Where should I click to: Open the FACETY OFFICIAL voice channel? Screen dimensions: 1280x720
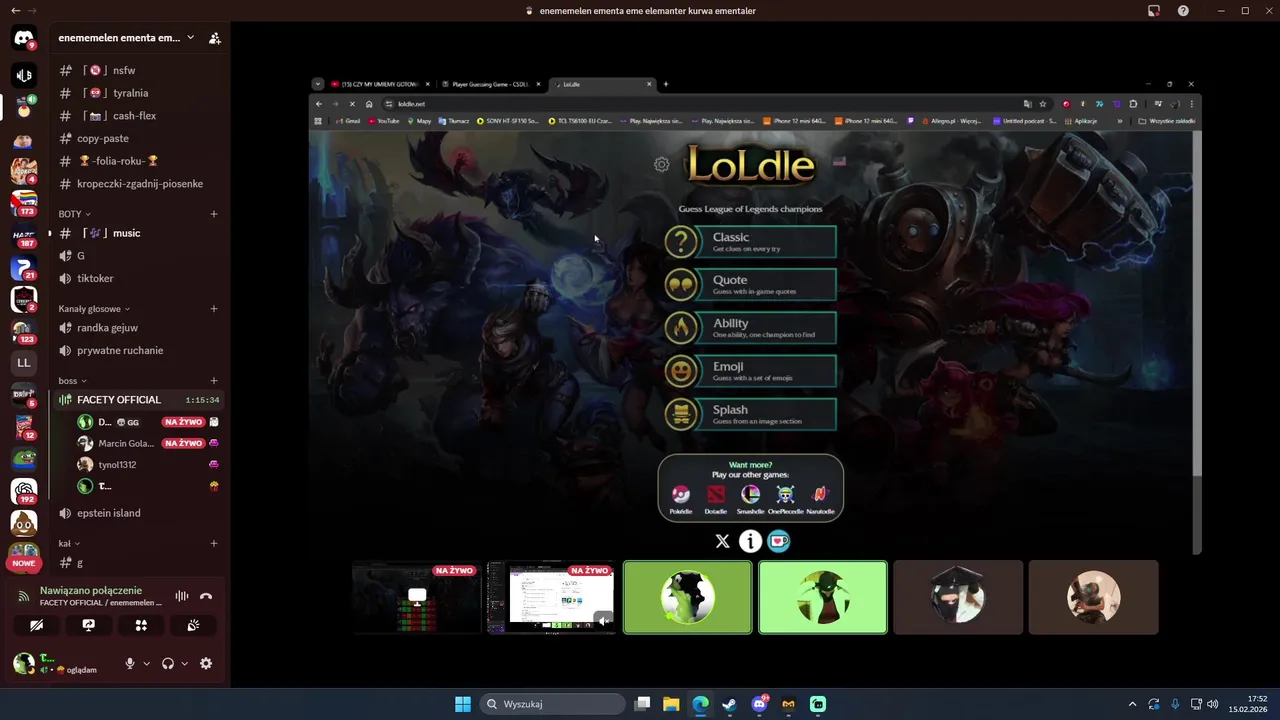[x=140, y=400]
